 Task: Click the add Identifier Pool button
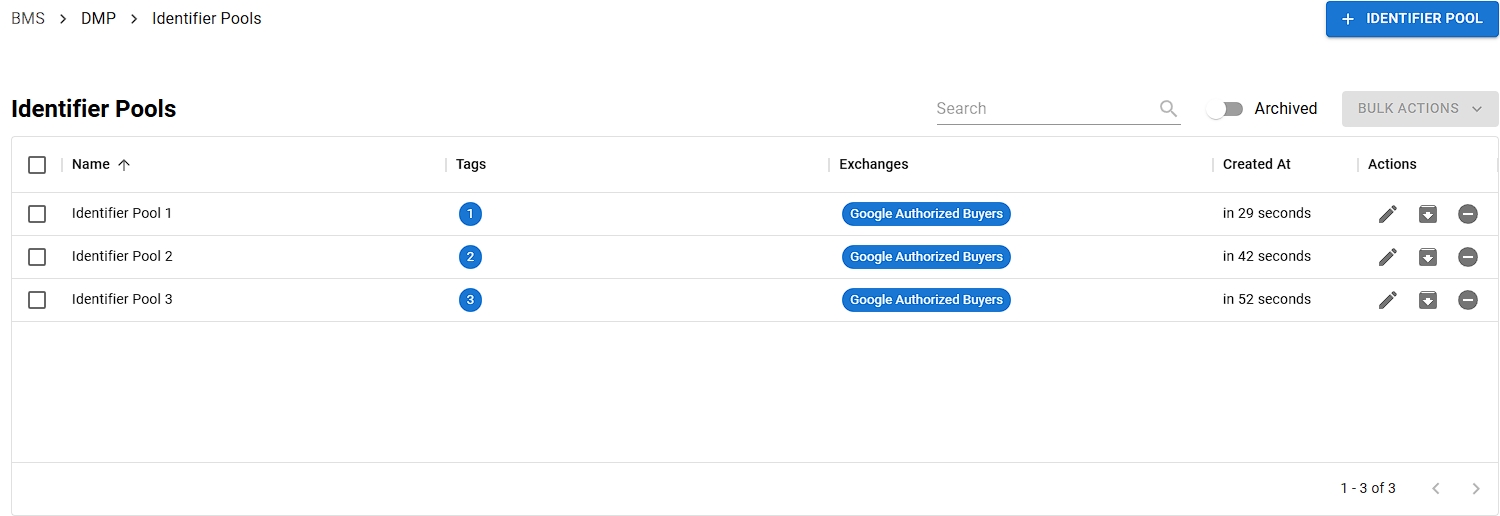pyautogui.click(x=1411, y=19)
